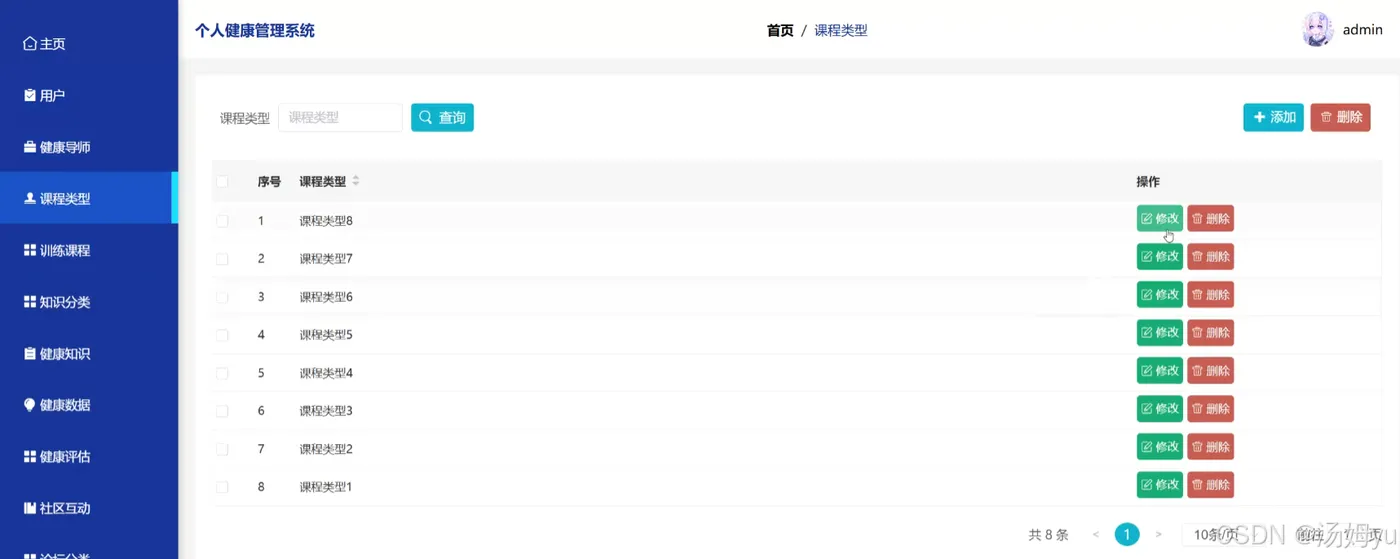Image resolution: width=1400 pixels, height=559 pixels.
Task: Focus the 课程类型 search input
Action: [340, 117]
